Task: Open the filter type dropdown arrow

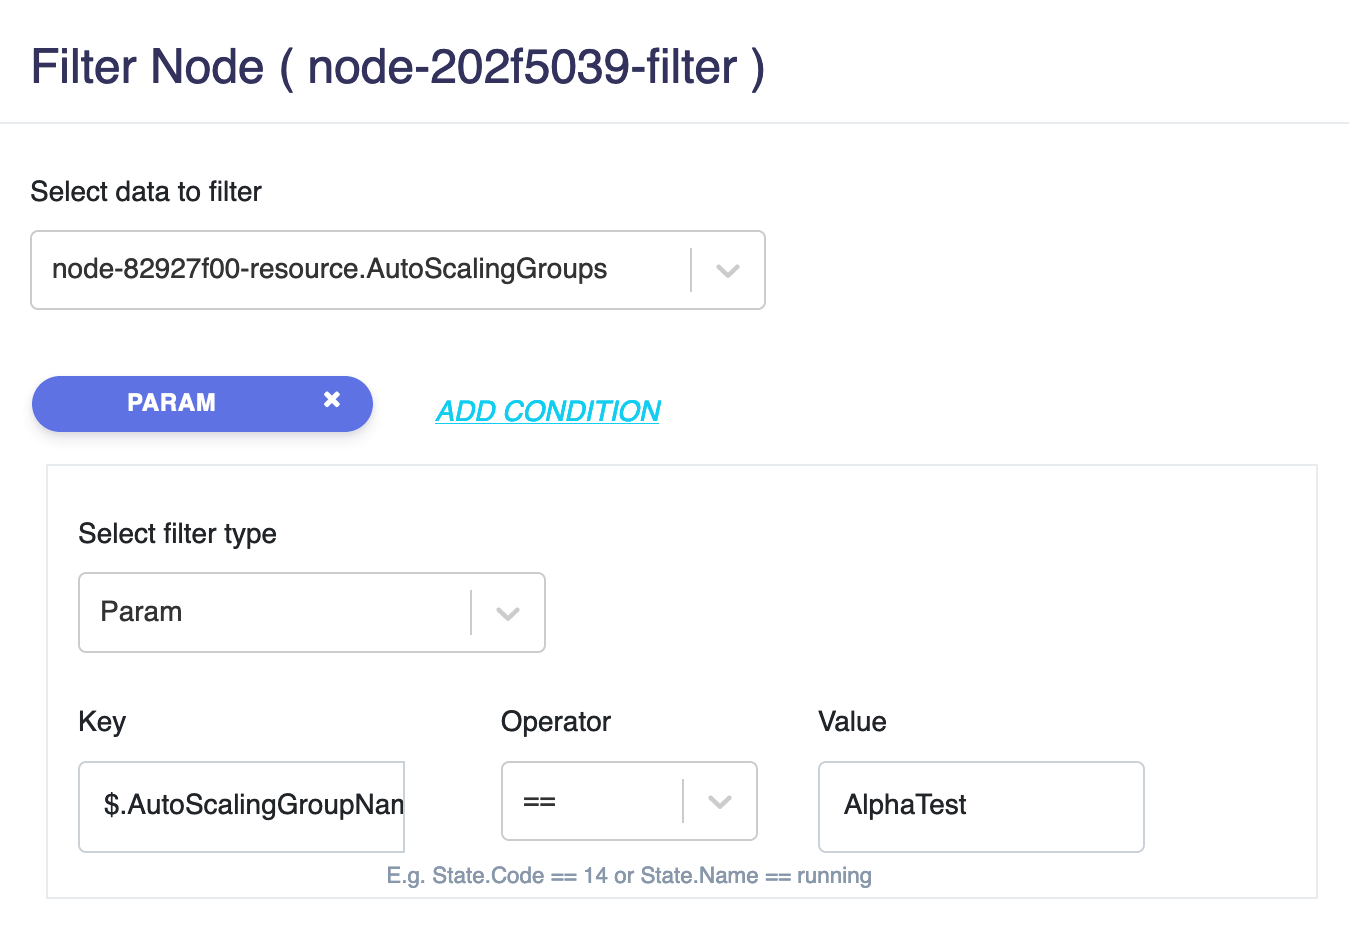Action: pos(508,613)
